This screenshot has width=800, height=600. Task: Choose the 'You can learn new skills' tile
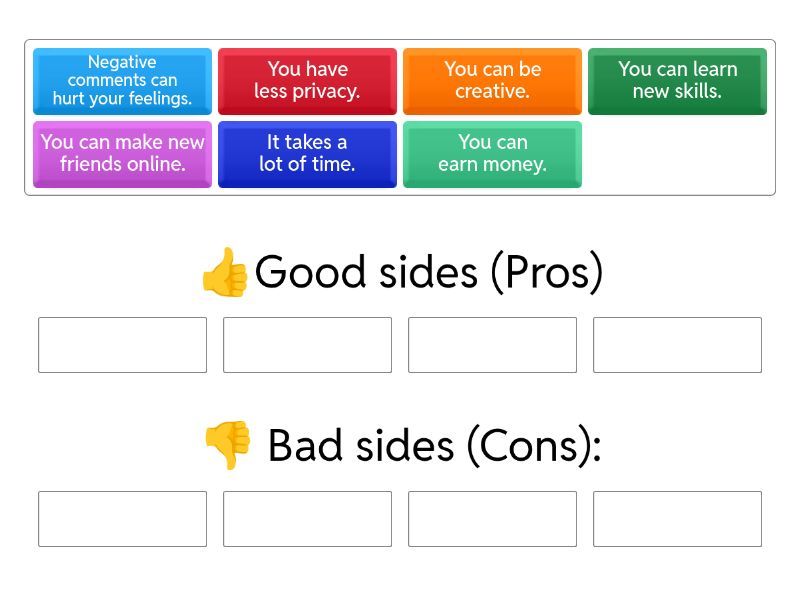point(677,81)
